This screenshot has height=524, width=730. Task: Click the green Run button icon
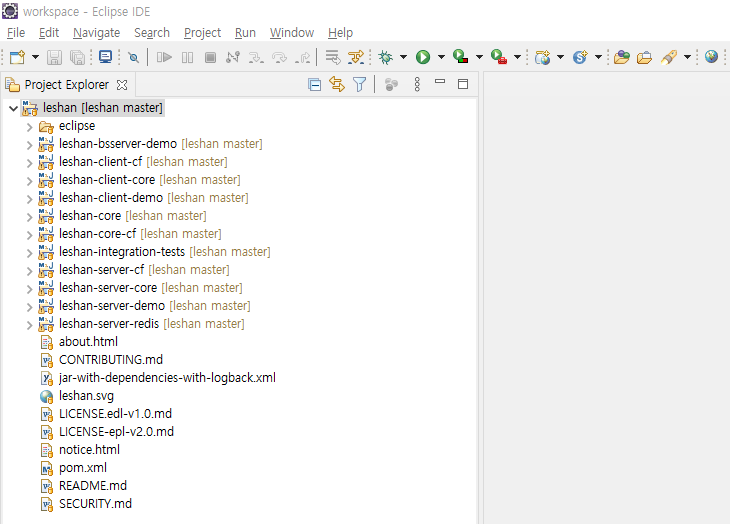coord(423,57)
